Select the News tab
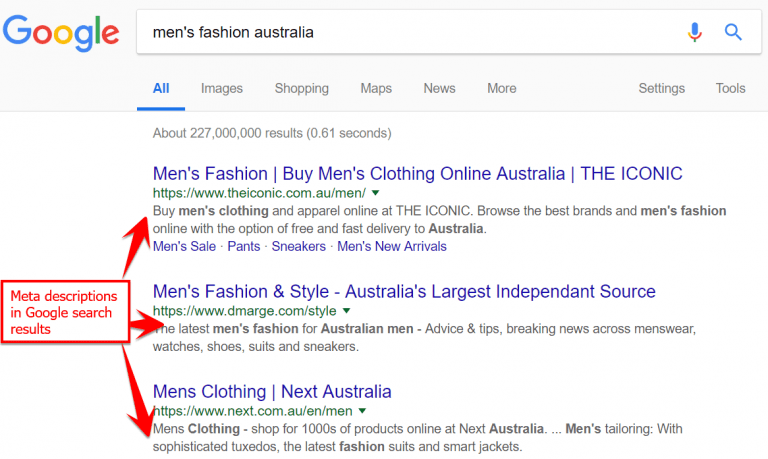The image size is (768, 459). tap(439, 88)
